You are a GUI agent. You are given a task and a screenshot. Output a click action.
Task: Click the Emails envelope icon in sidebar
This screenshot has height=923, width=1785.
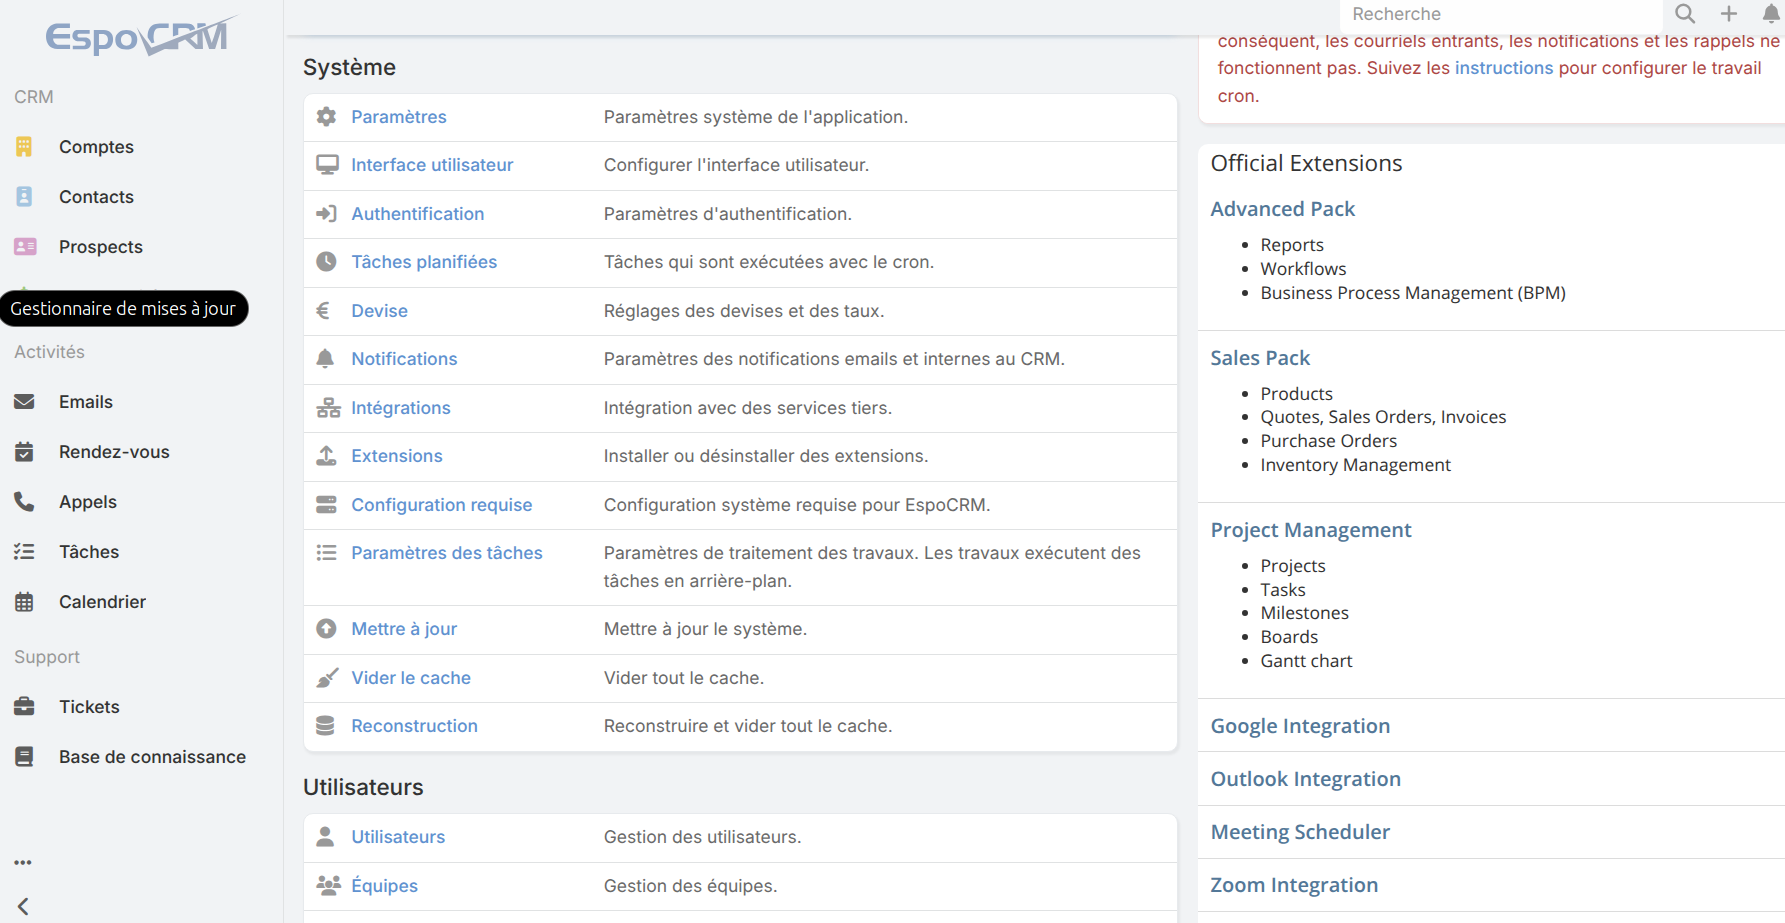(25, 402)
